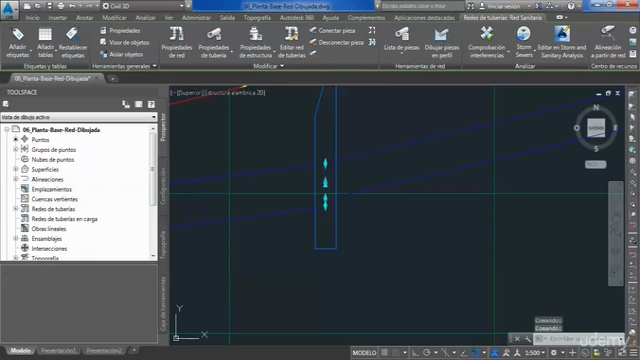The height and width of the screenshot is (360, 640).
Task: Switch to the Analizar ribbon tab
Action: [145, 18]
